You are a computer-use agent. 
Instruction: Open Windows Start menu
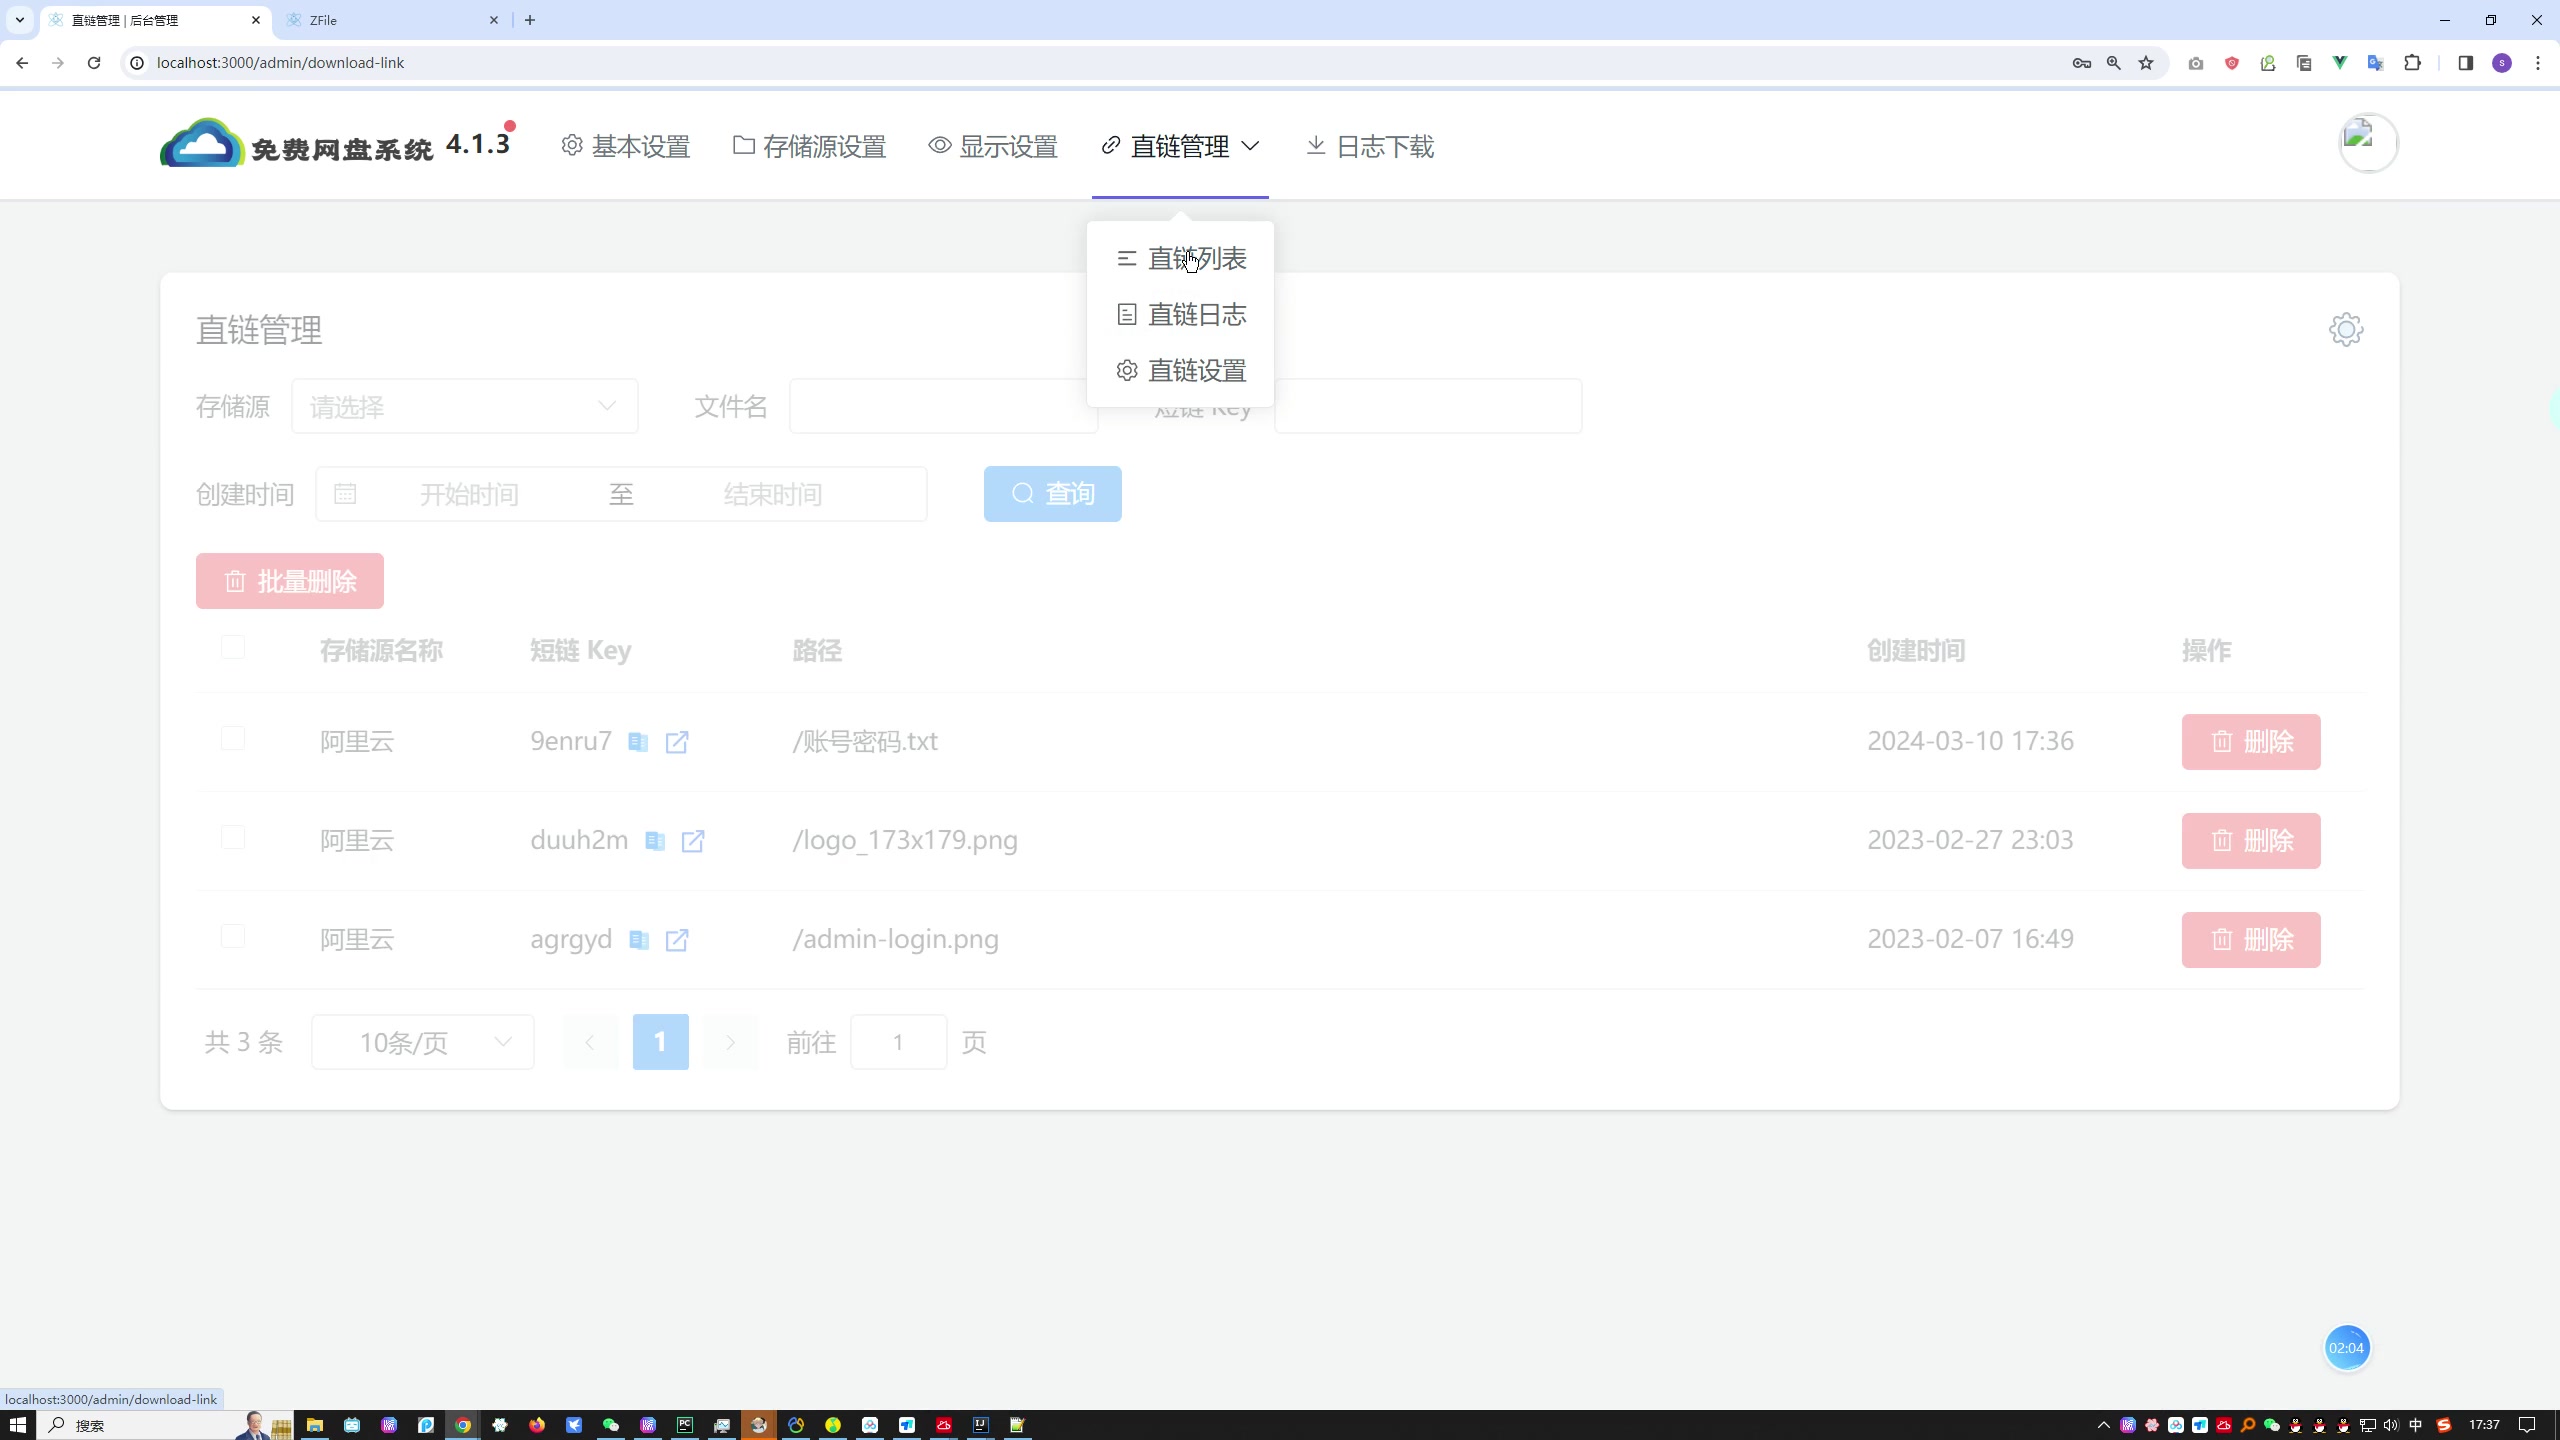(x=17, y=1425)
